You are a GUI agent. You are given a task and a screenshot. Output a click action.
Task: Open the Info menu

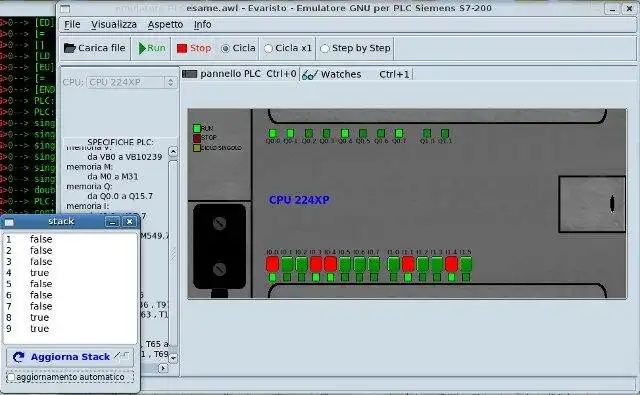click(202, 24)
